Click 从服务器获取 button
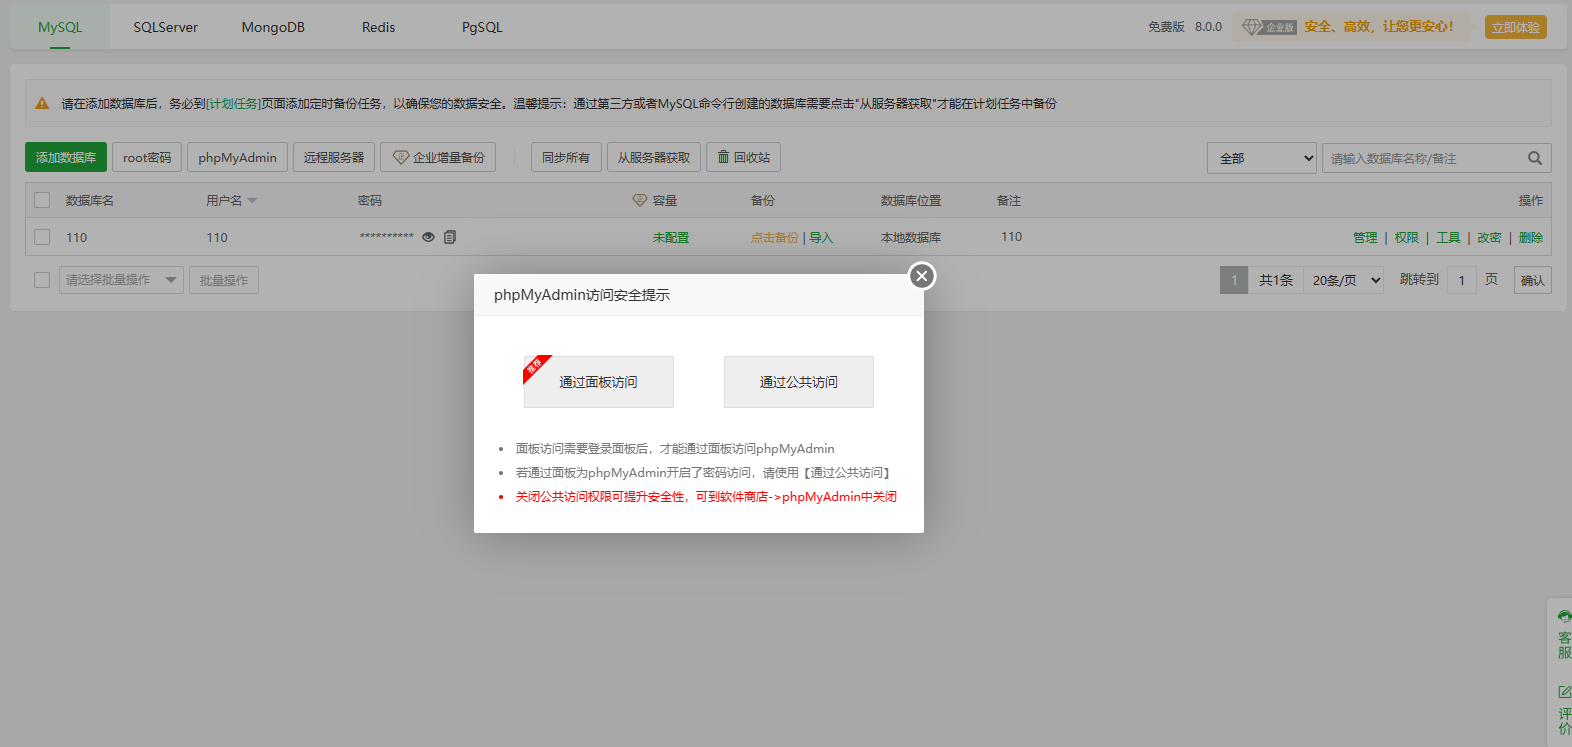 coord(654,157)
